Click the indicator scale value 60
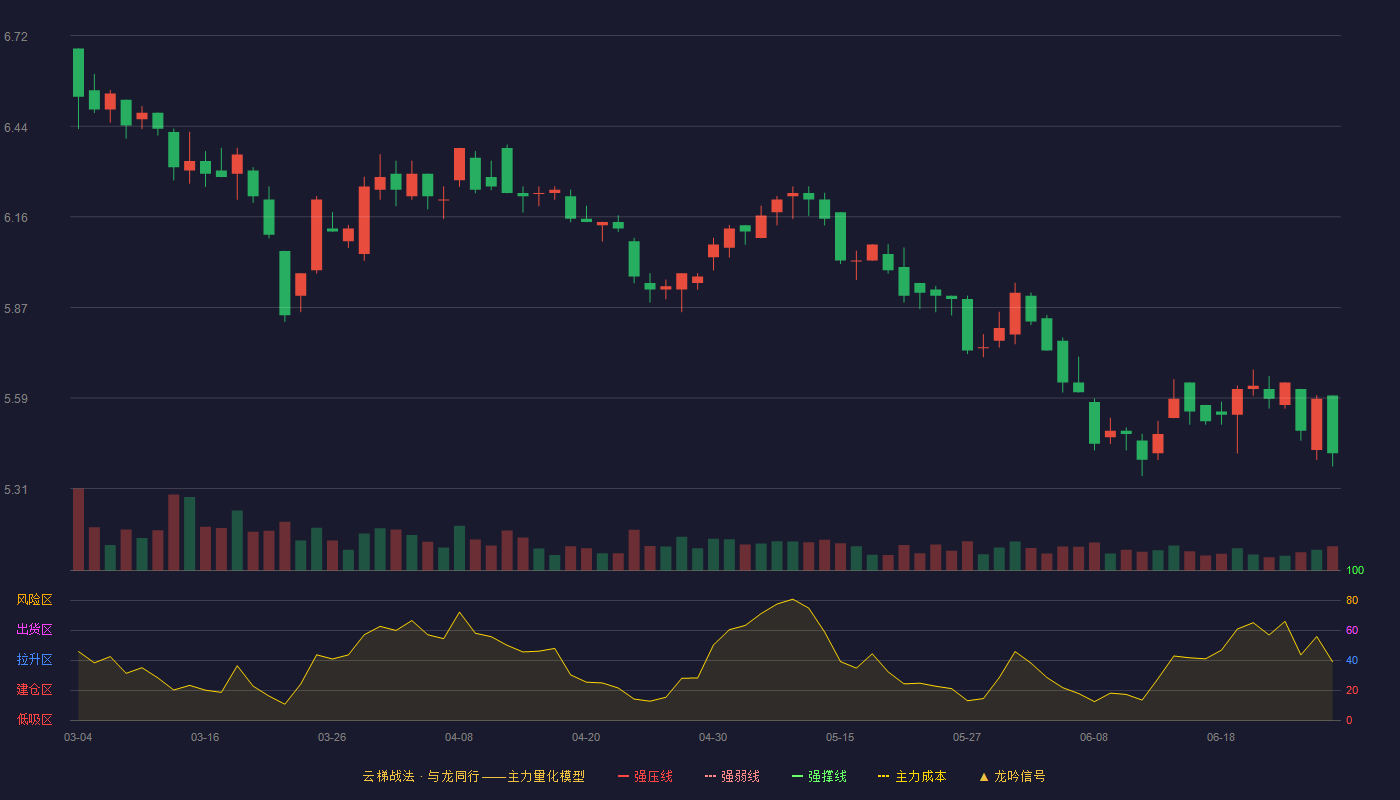1400x800 pixels. click(x=1352, y=631)
